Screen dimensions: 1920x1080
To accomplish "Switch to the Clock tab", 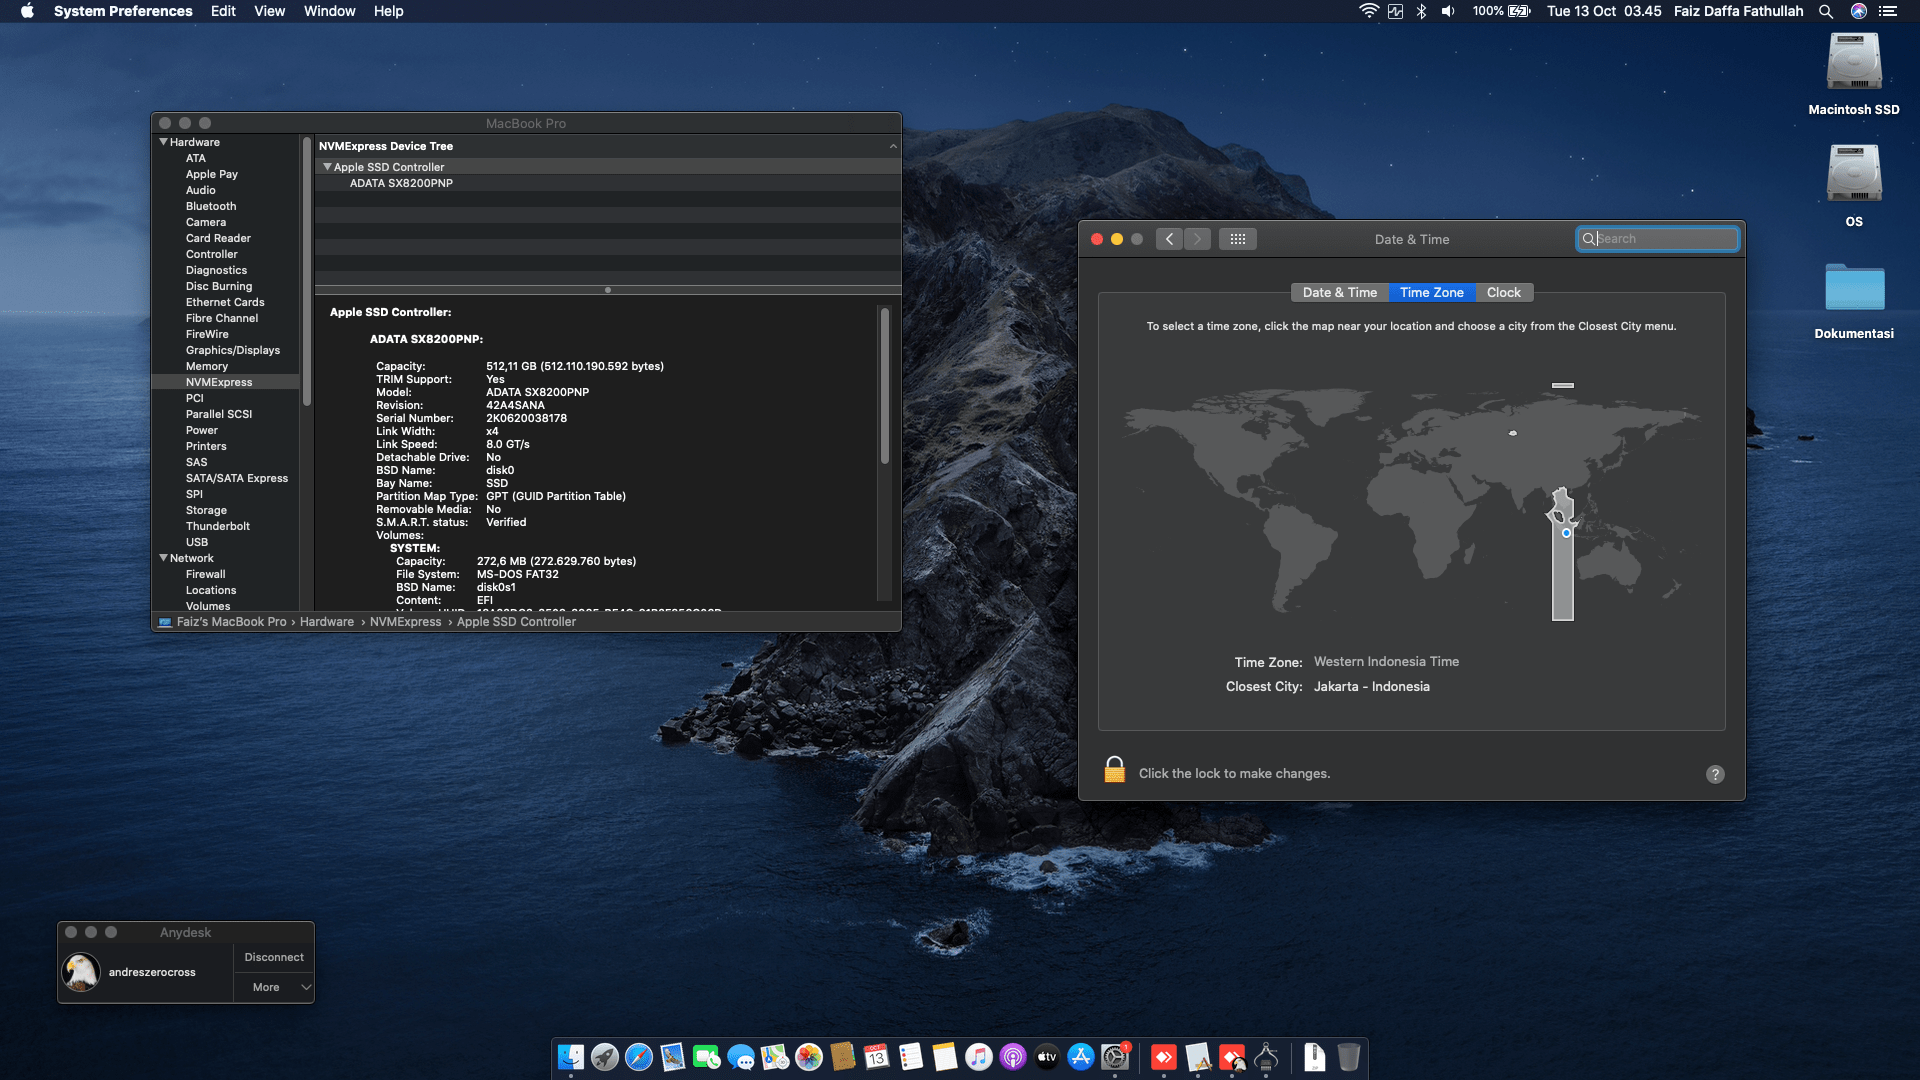I will 1503,293.
